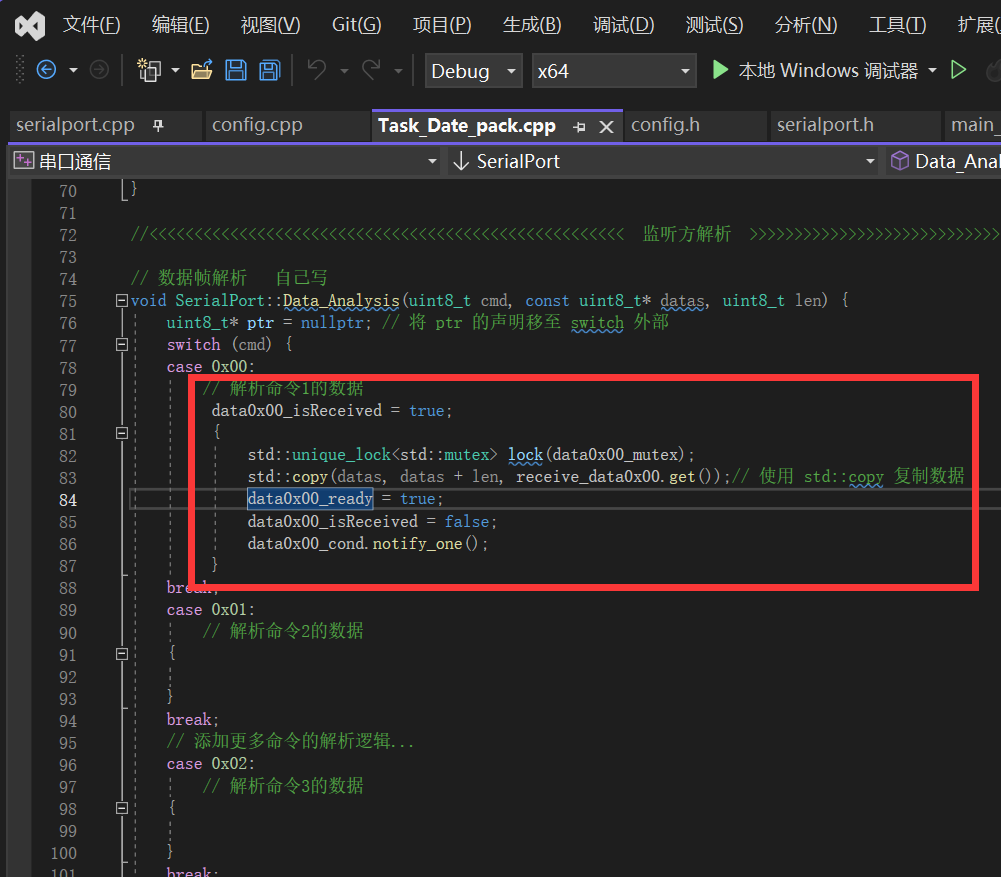Open the Git(G) menu

click(356, 26)
